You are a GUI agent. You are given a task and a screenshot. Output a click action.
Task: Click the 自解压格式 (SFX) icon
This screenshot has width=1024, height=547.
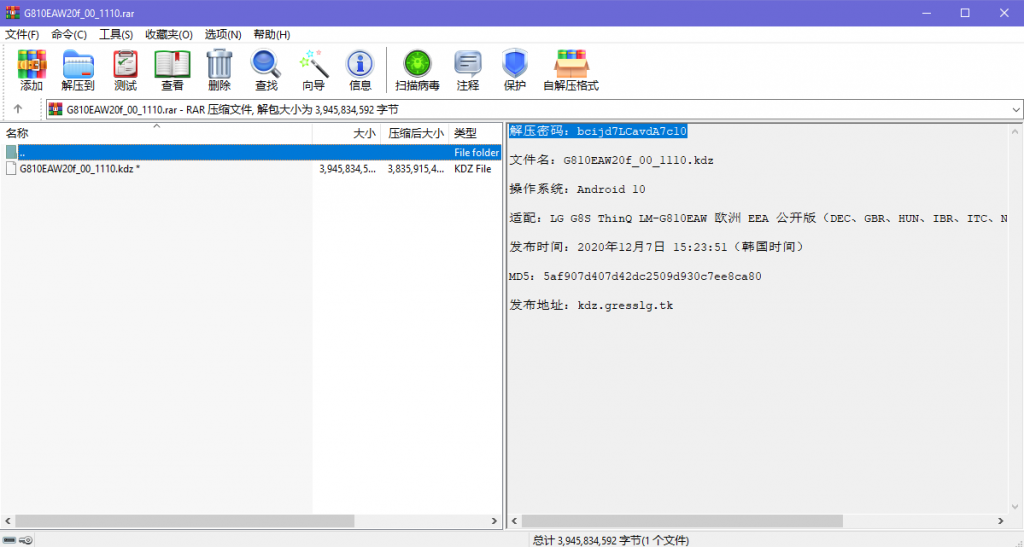coord(571,70)
